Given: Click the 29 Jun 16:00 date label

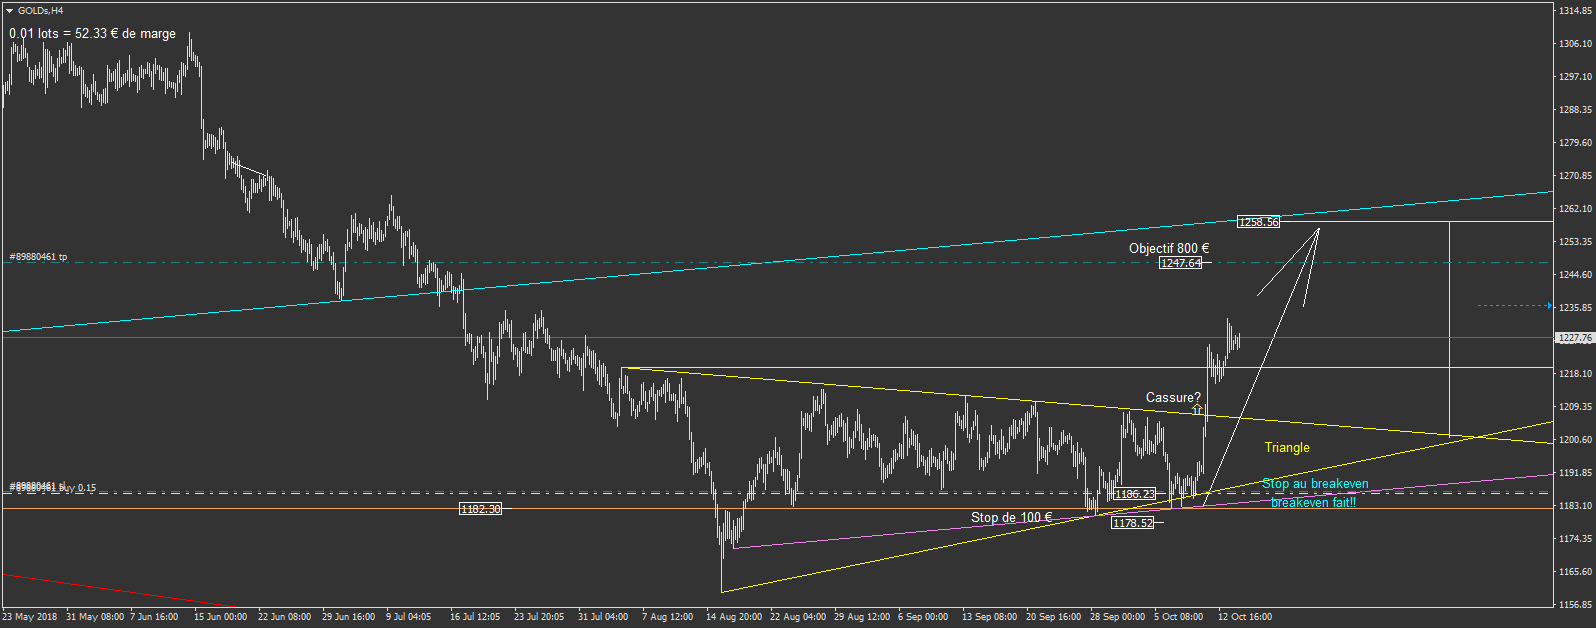Looking at the screenshot, I should pos(348,617).
